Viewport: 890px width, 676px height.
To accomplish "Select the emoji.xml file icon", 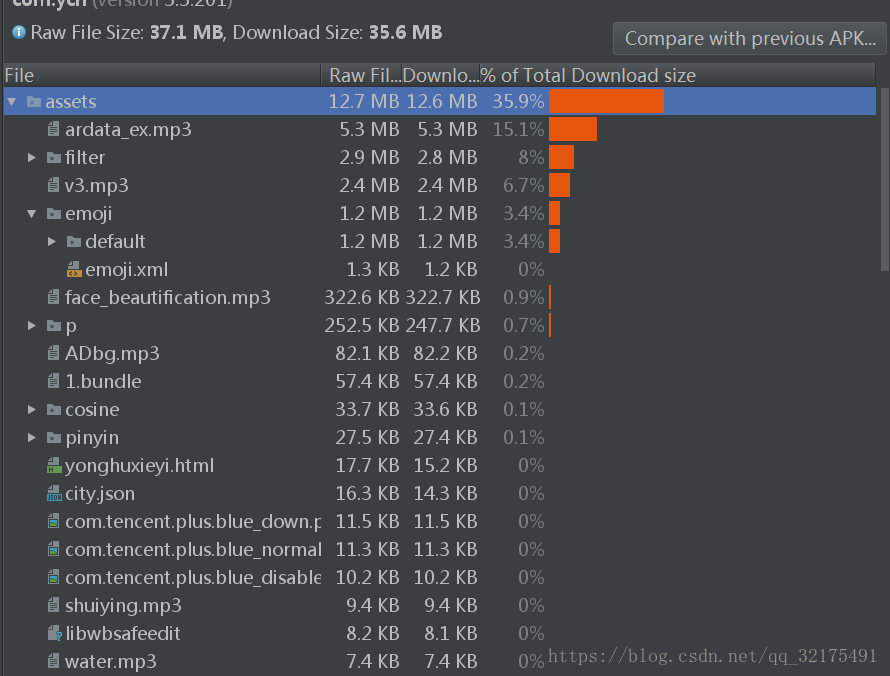I will pyautogui.click(x=74, y=270).
